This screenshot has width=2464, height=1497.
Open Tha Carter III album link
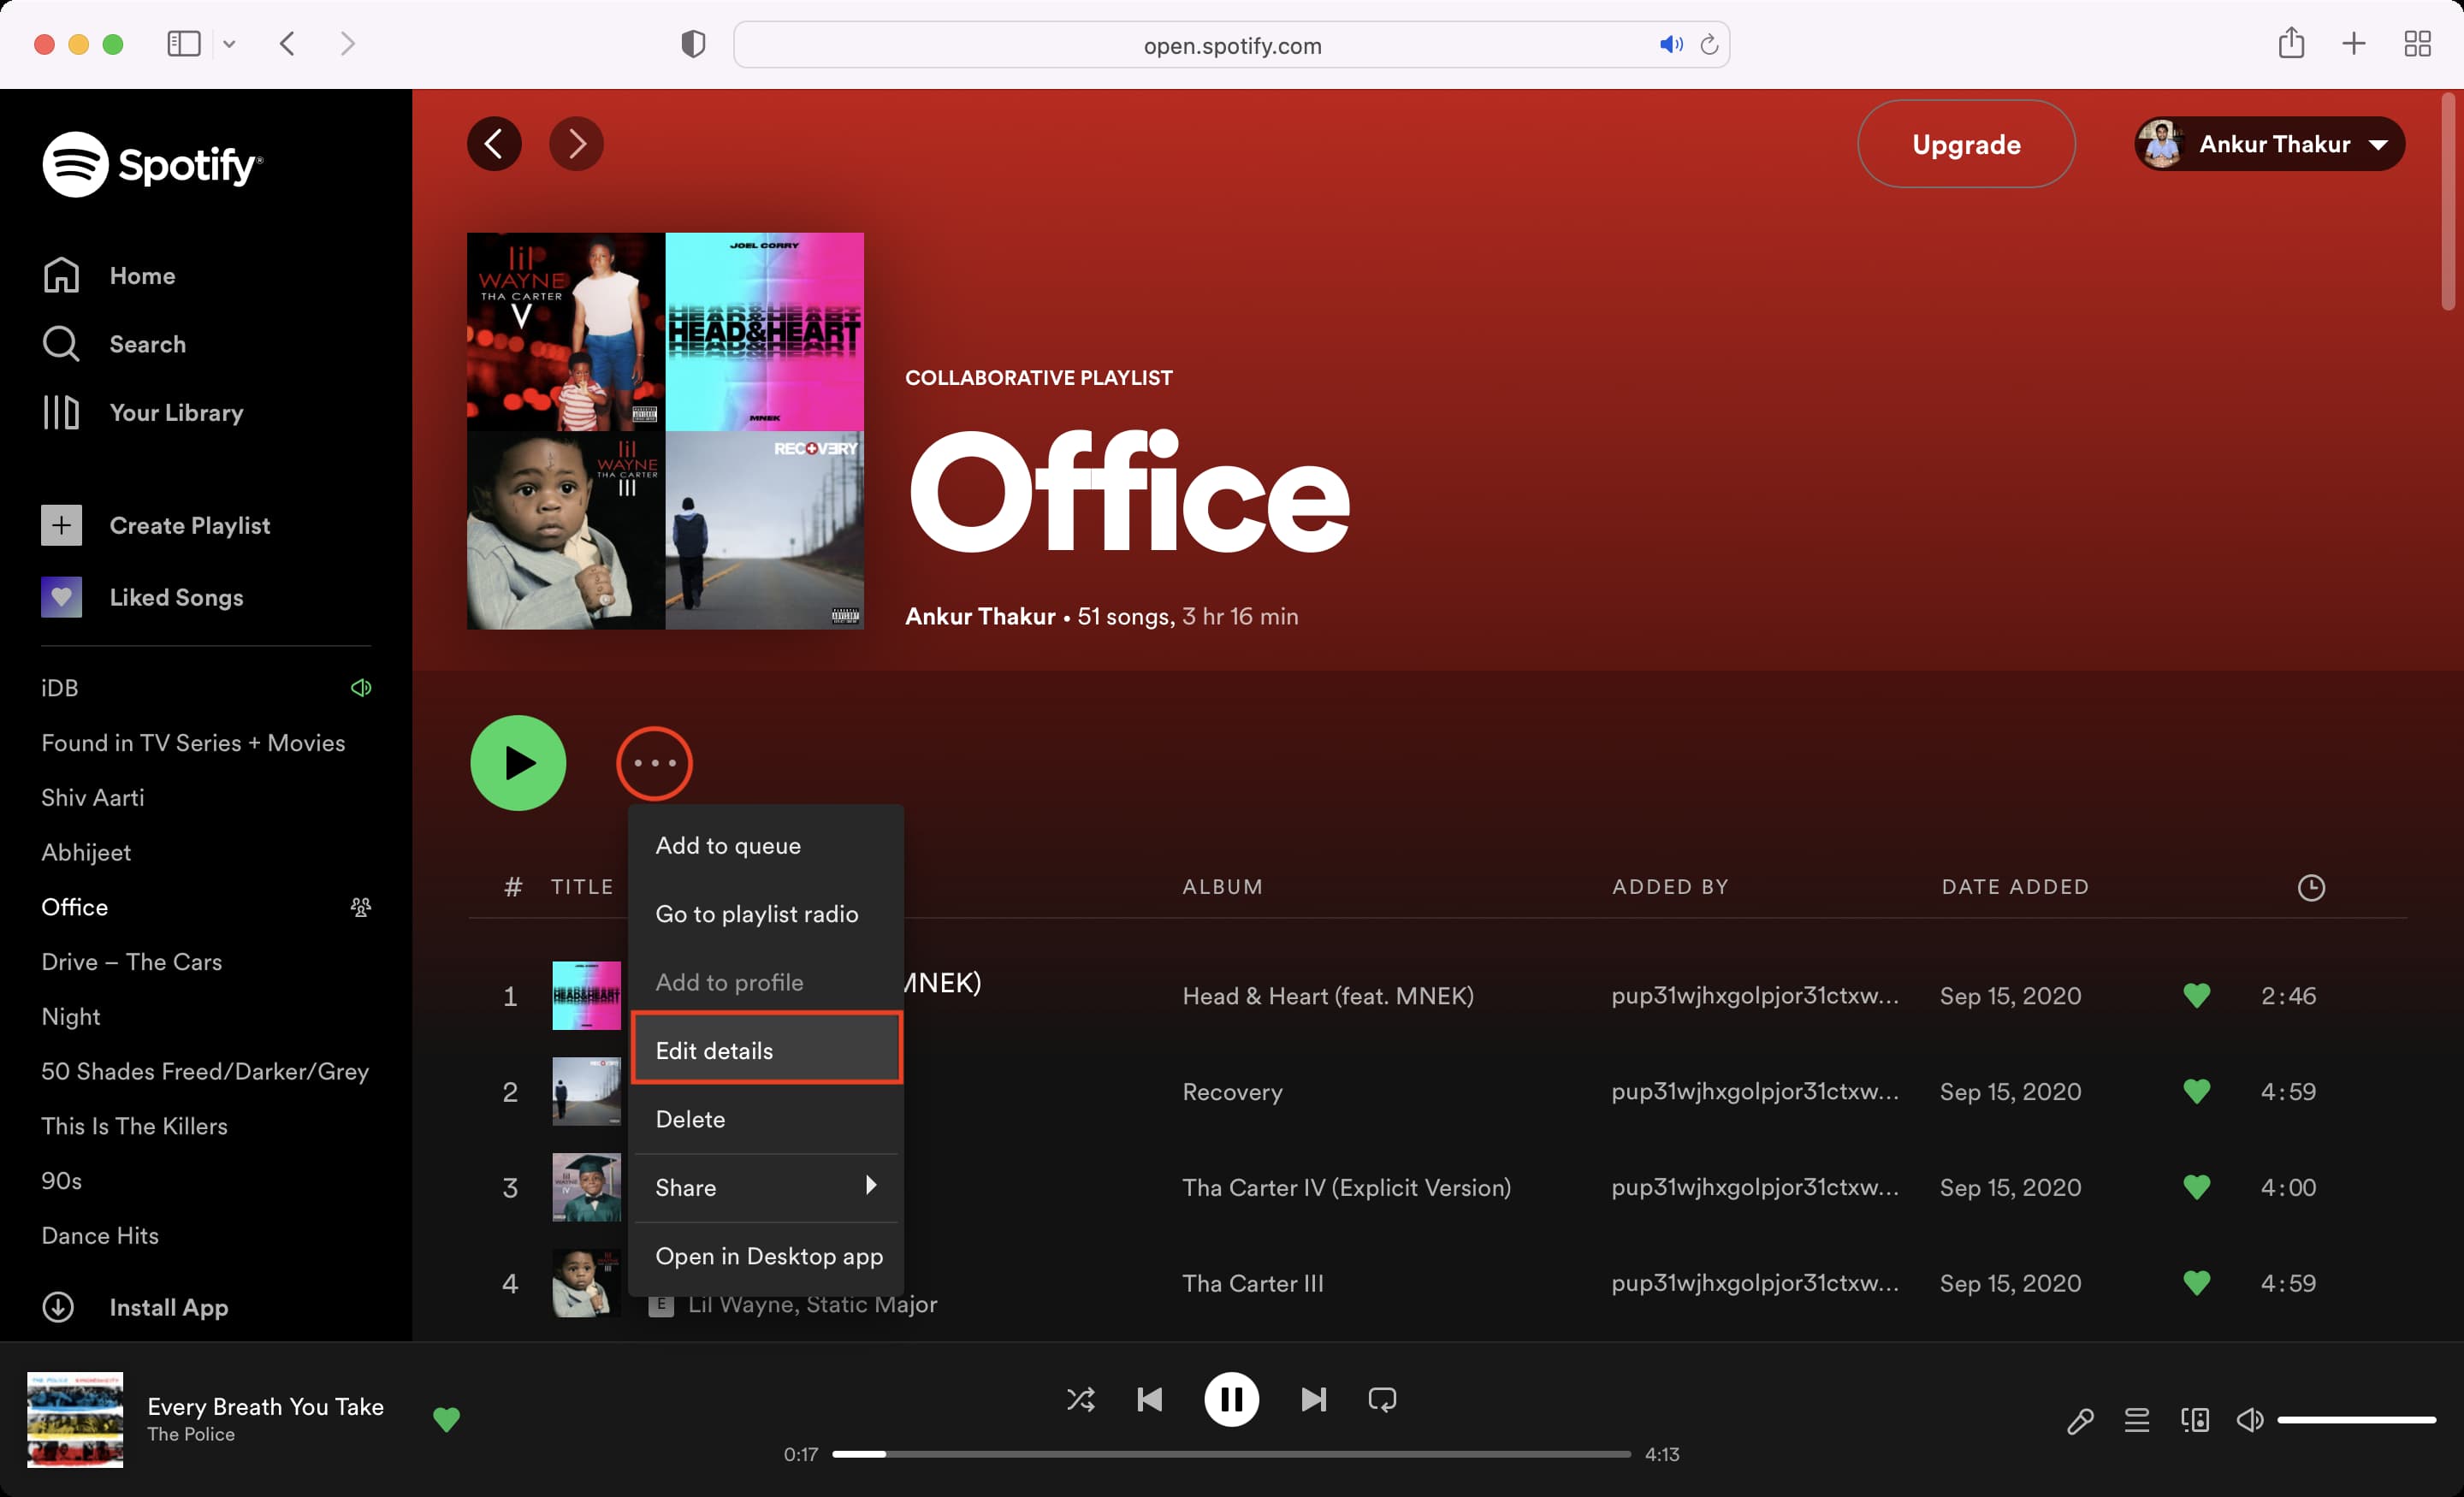(1252, 1283)
